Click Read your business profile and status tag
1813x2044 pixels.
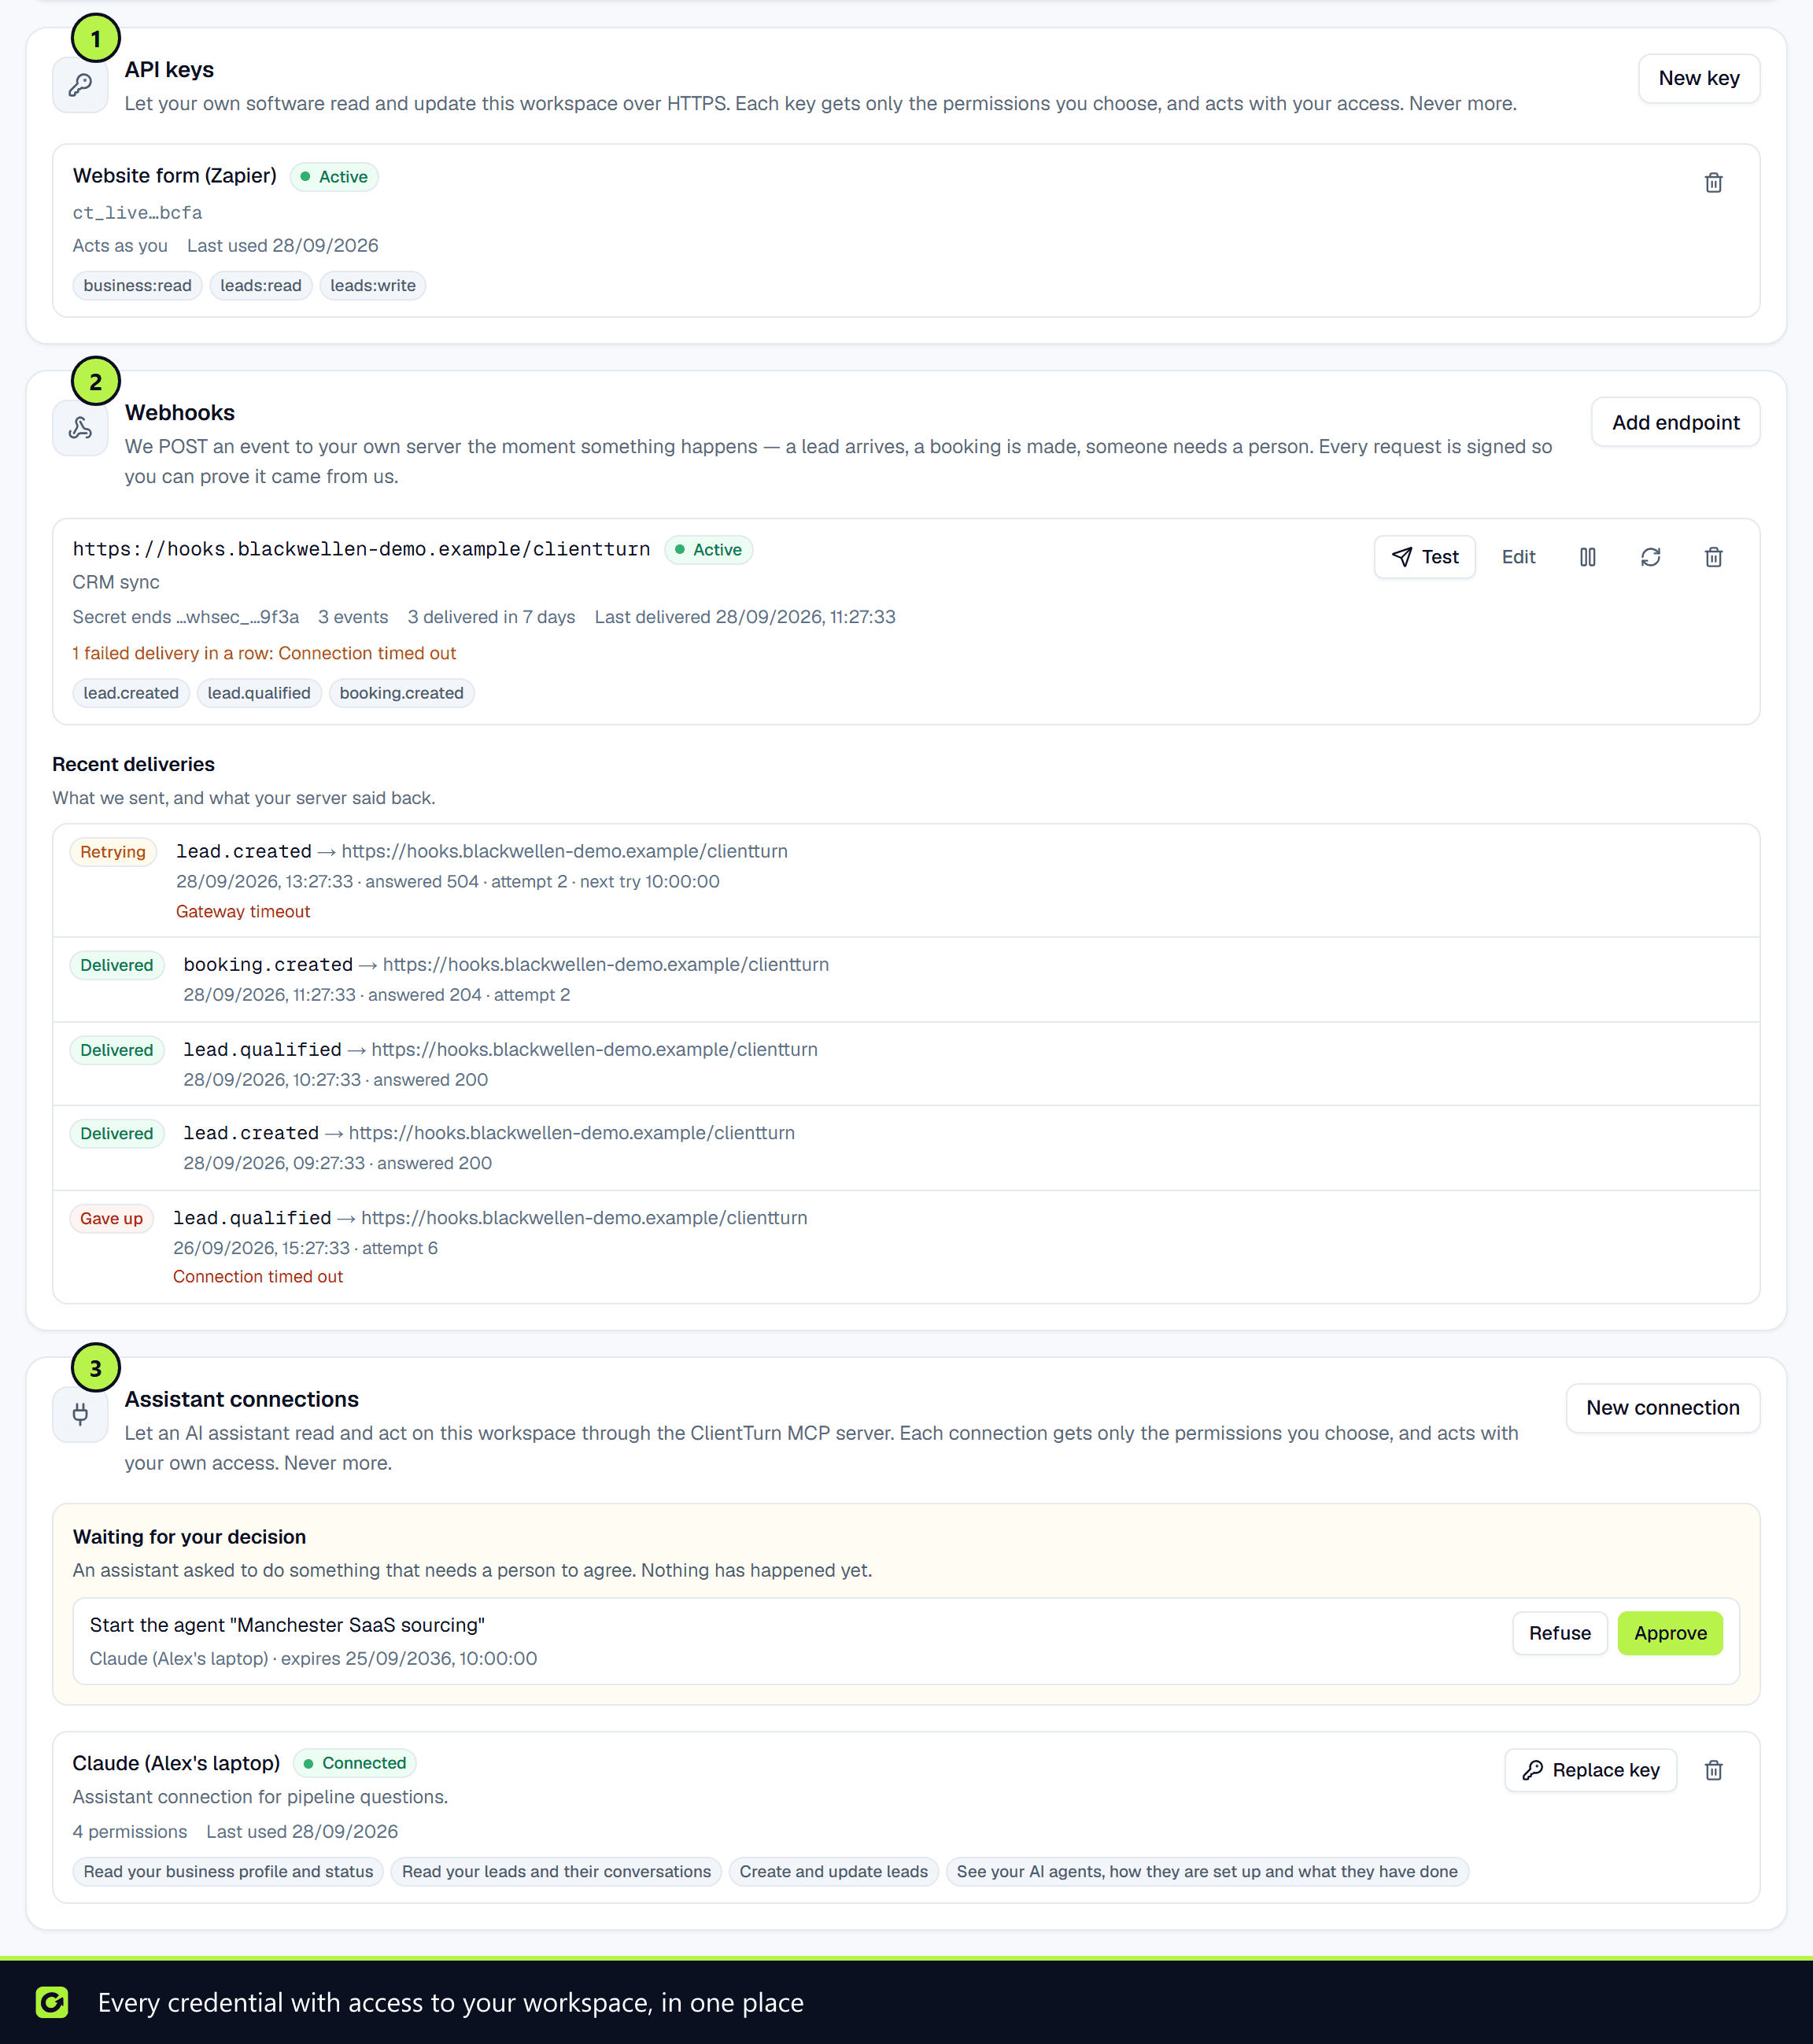pos(228,1871)
